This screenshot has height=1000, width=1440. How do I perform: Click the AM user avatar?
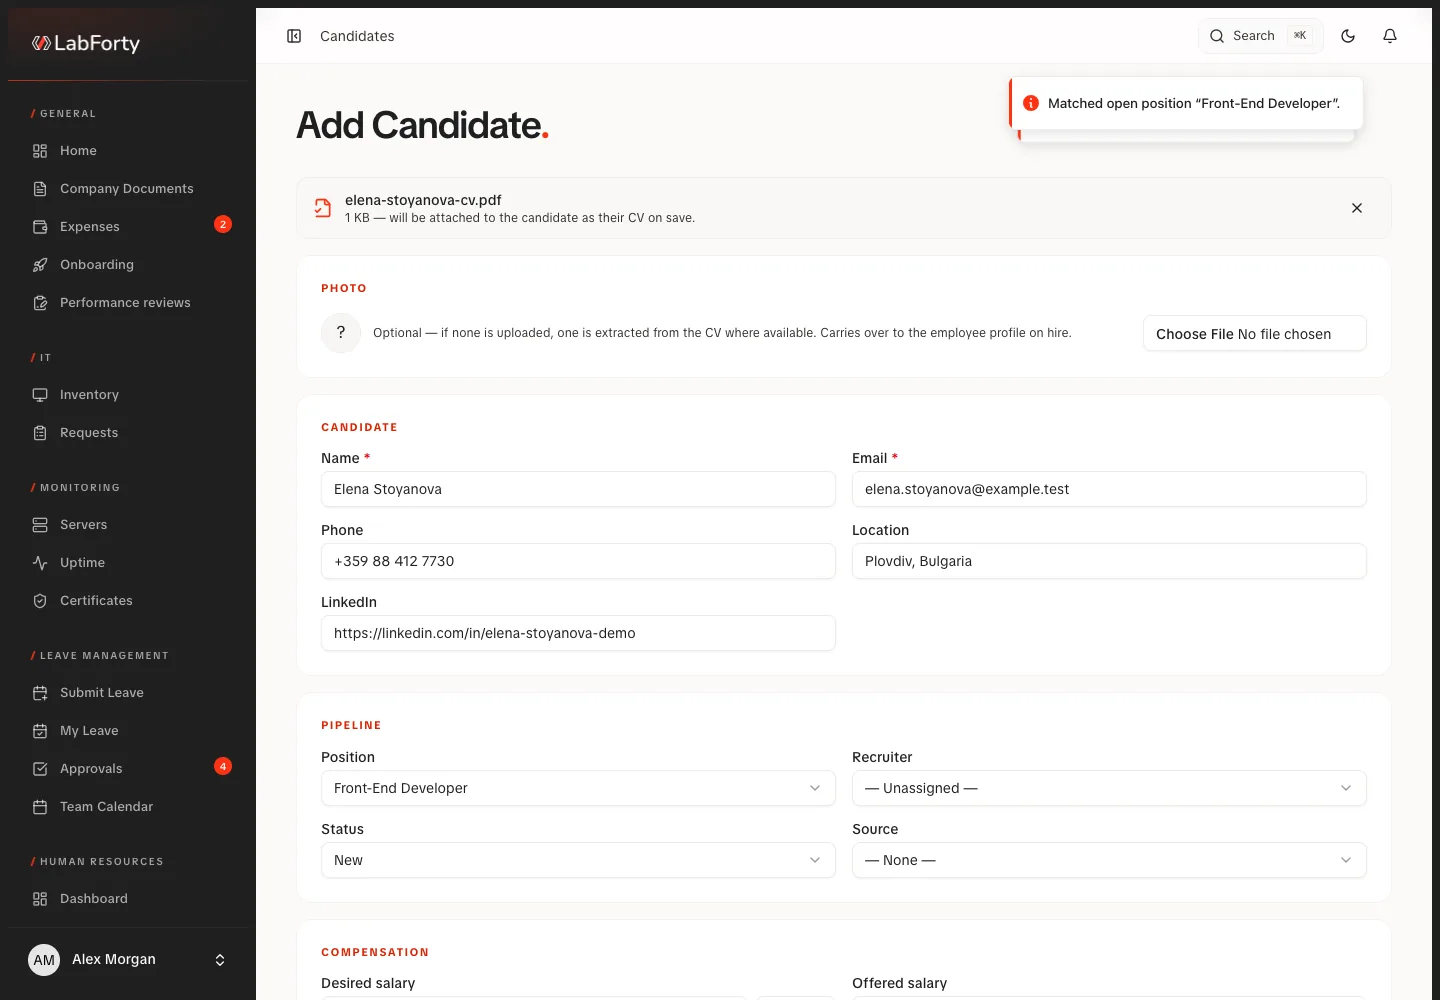tap(44, 960)
